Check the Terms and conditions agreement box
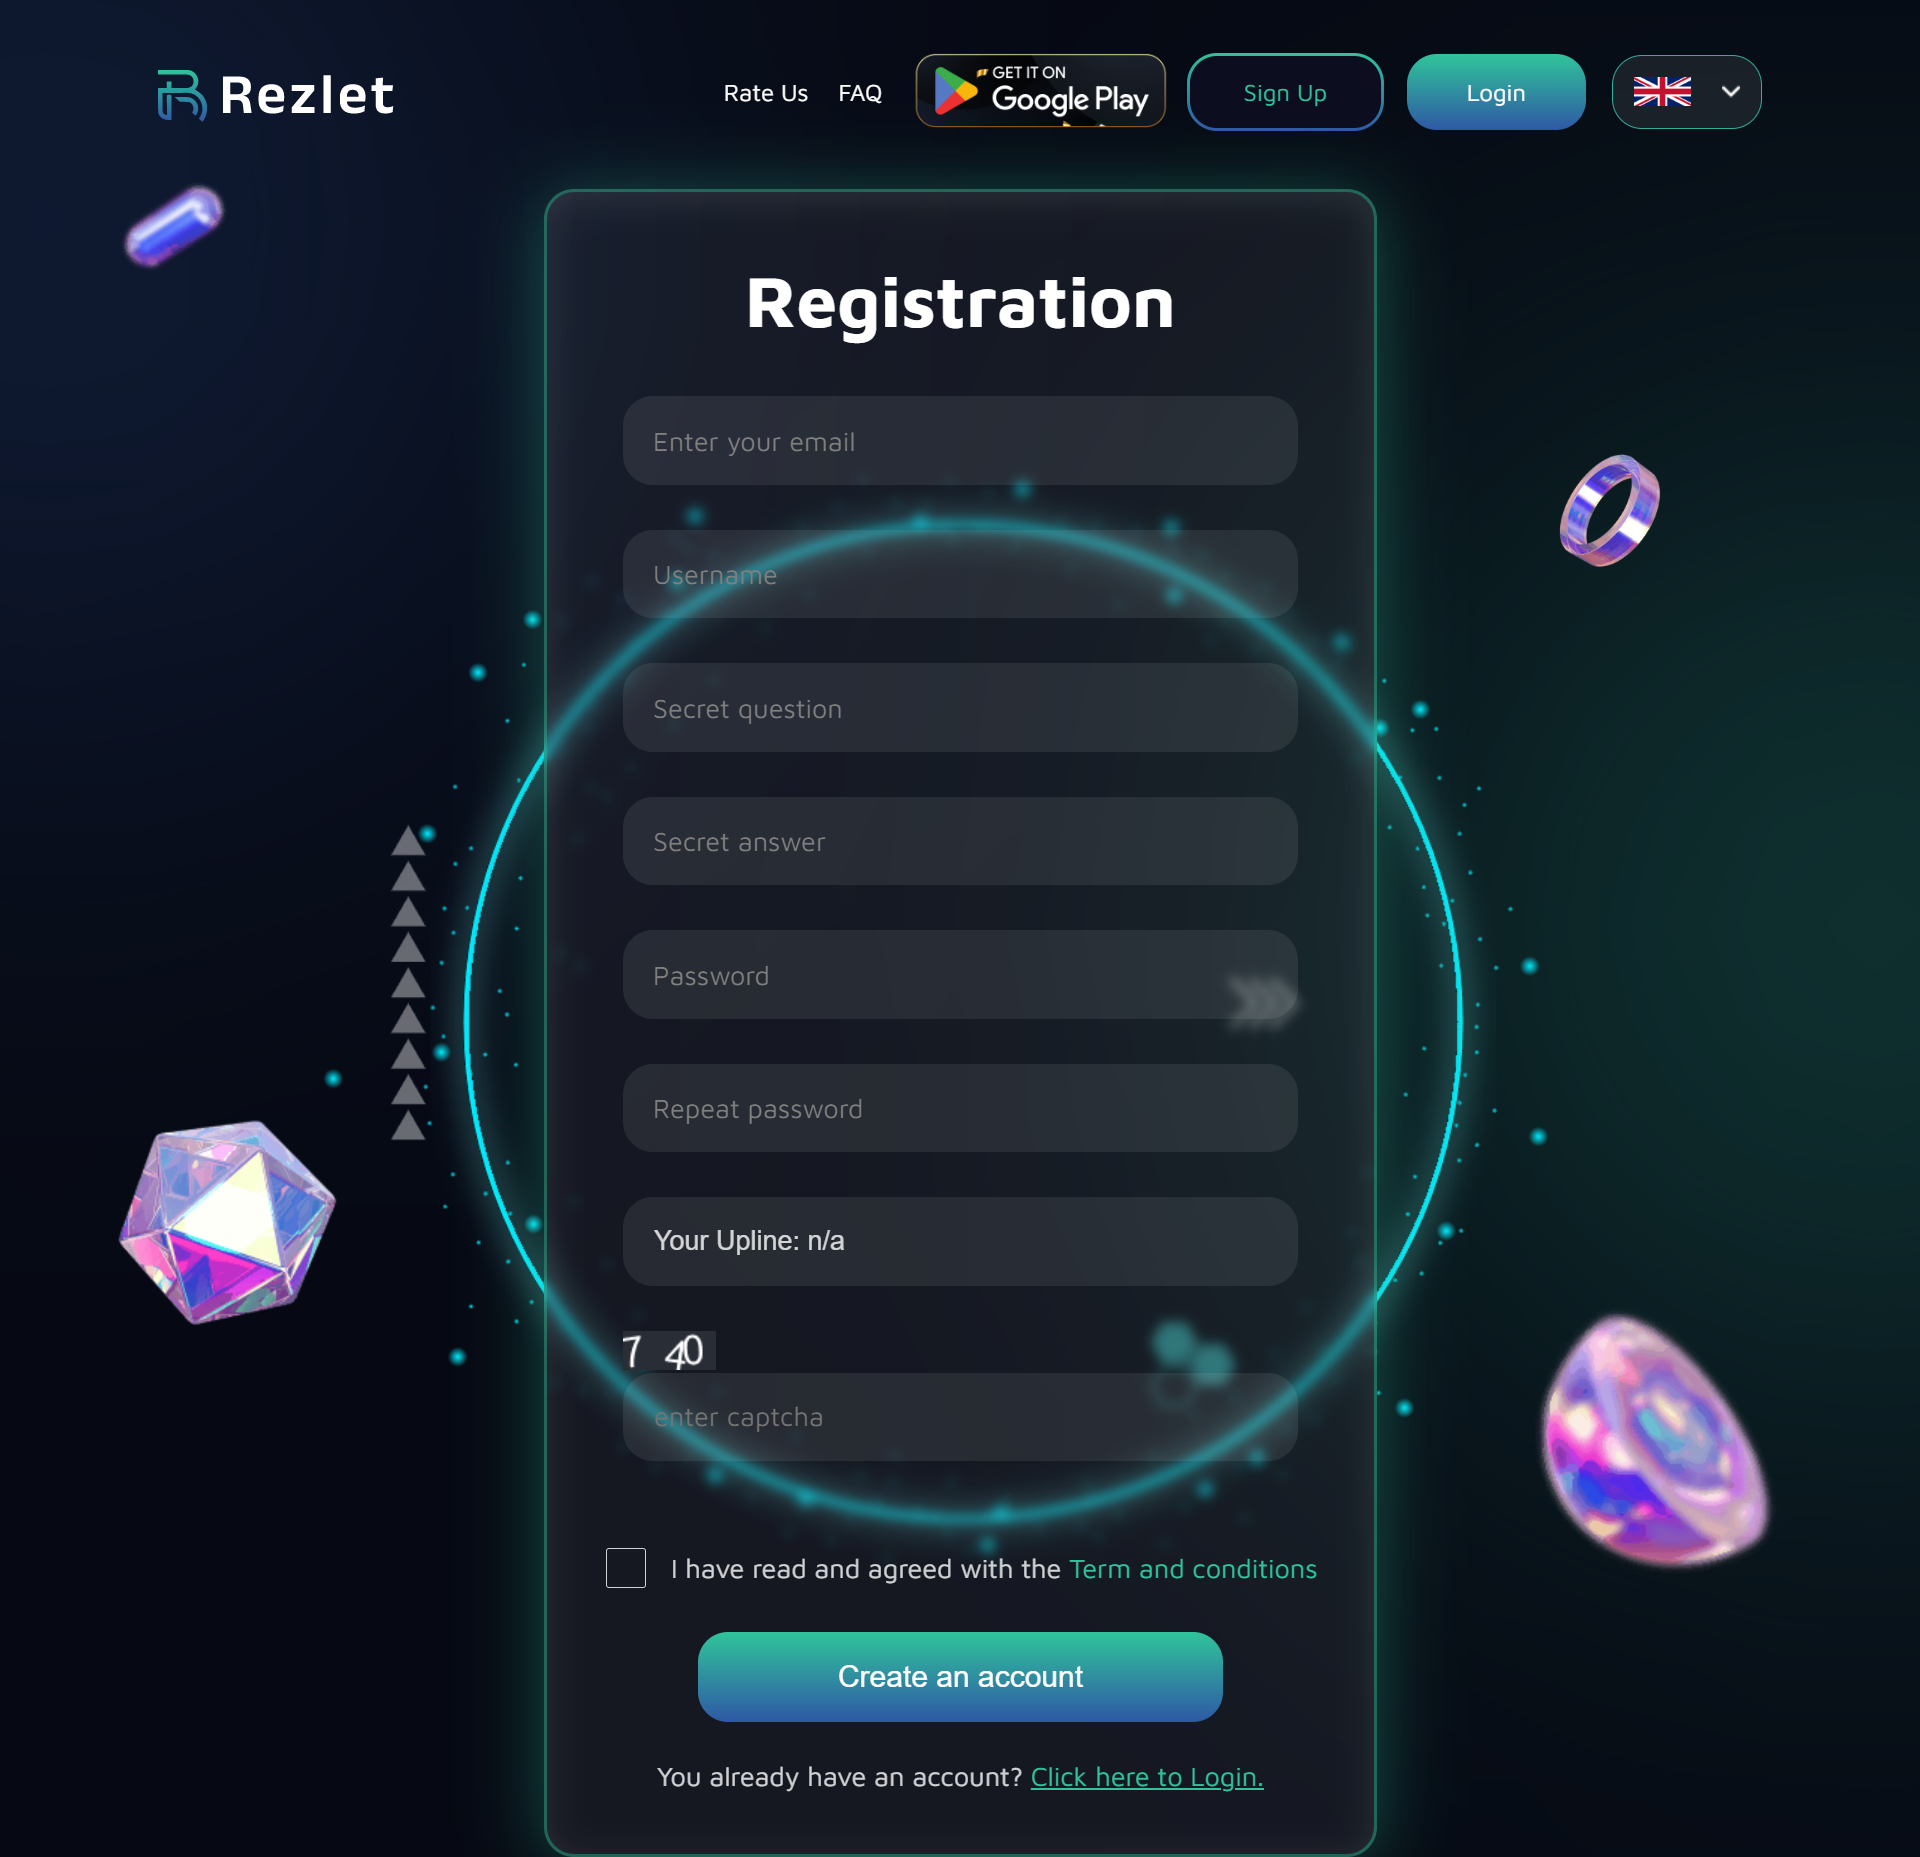The image size is (1920, 1857). point(626,1568)
